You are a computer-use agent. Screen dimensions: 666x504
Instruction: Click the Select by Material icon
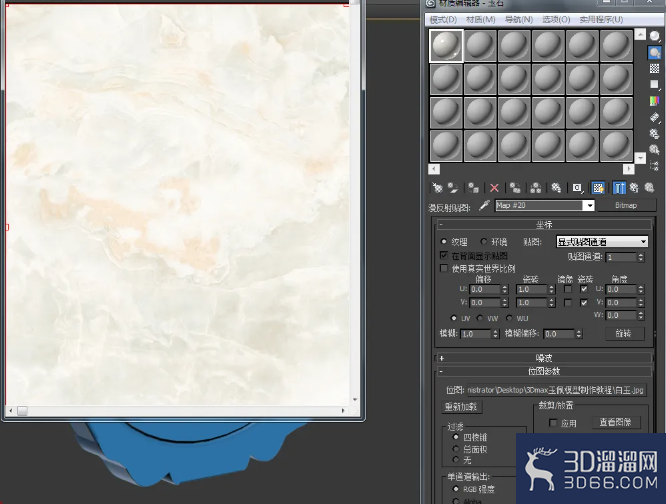(x=655, y=149)
